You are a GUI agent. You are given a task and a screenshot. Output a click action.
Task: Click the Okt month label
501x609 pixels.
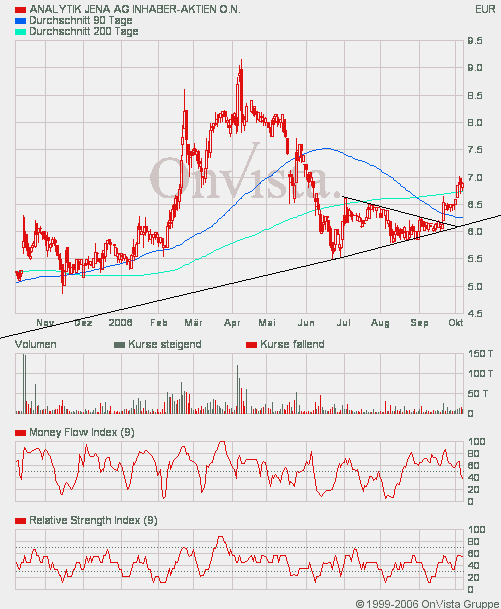point(456,323)
